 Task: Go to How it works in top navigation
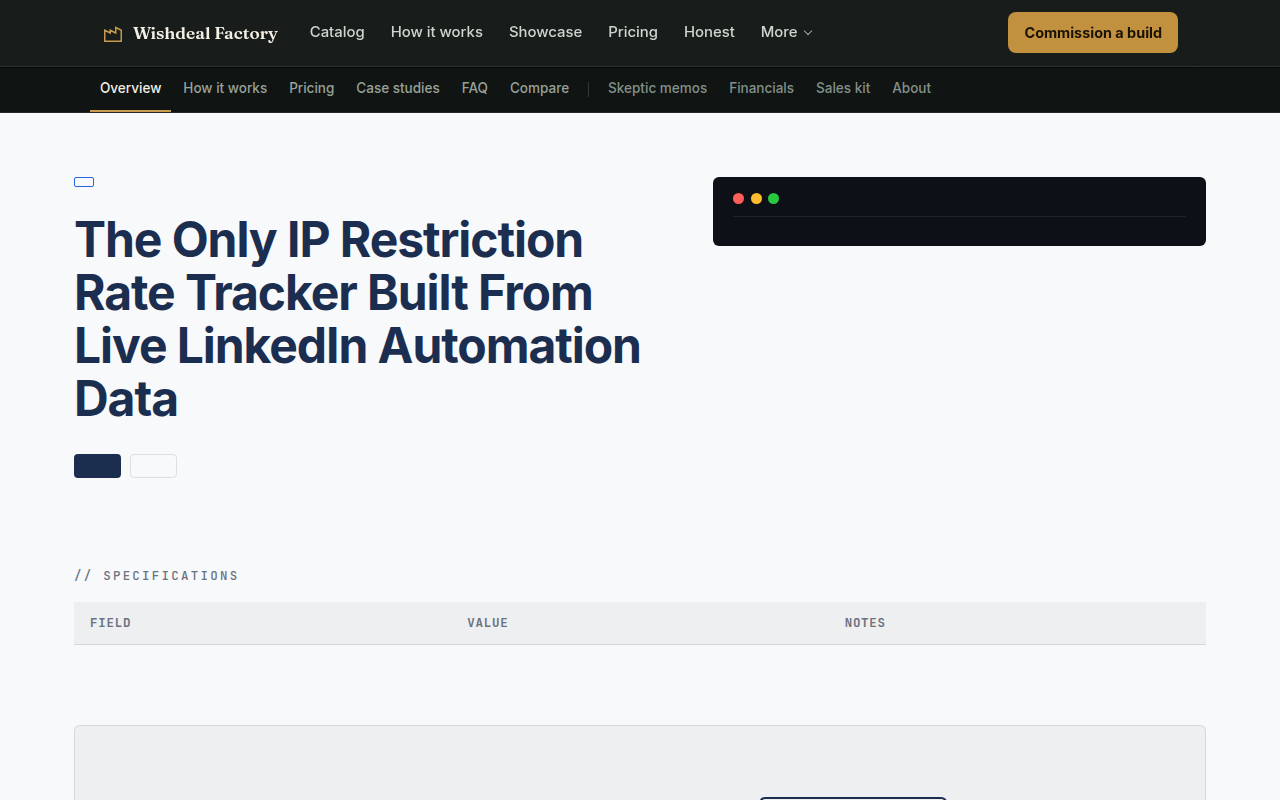tap(437, 32)
